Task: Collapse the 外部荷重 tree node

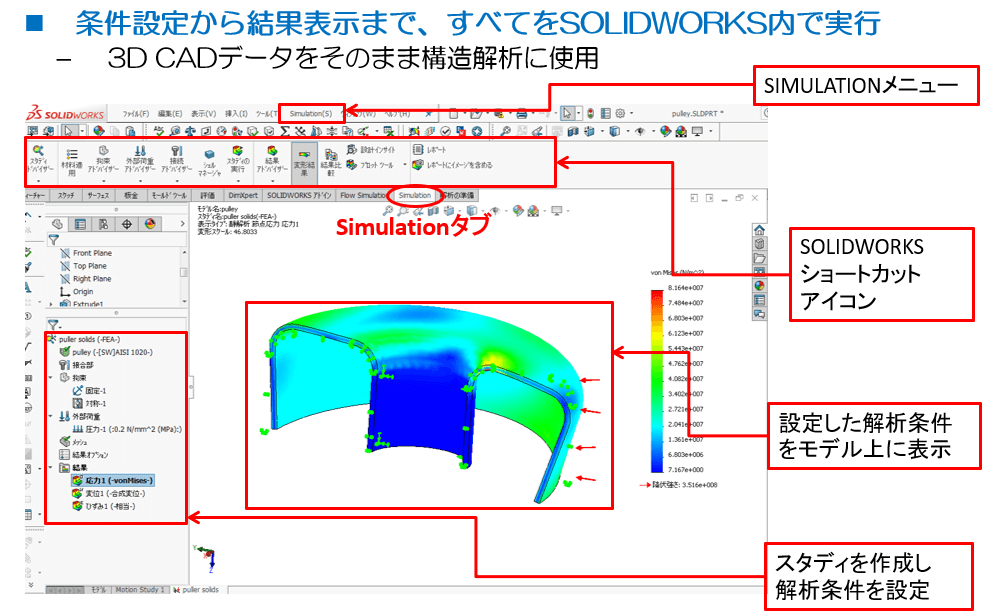Action: point(51,416)
